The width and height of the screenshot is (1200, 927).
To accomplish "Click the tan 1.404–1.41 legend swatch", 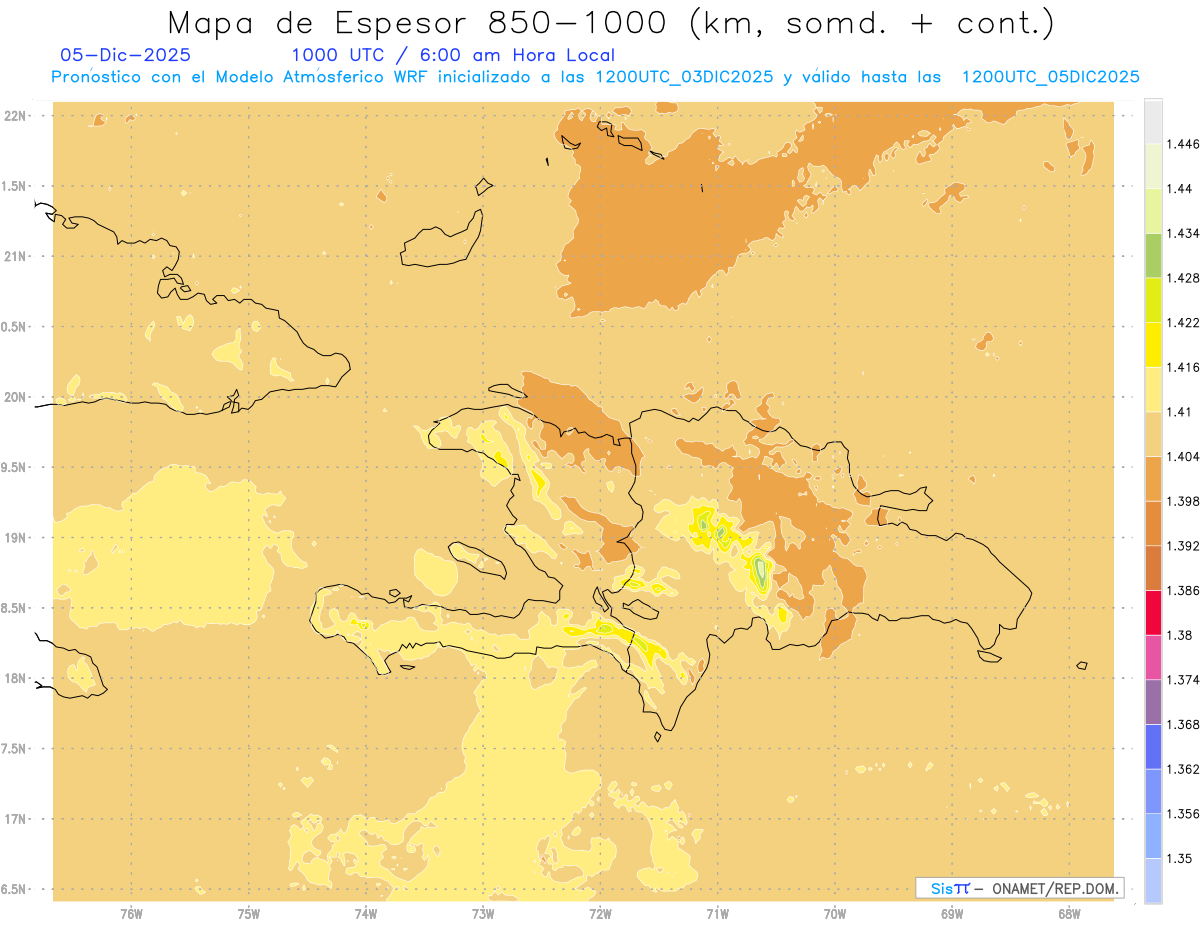I will click(1153, 434).
